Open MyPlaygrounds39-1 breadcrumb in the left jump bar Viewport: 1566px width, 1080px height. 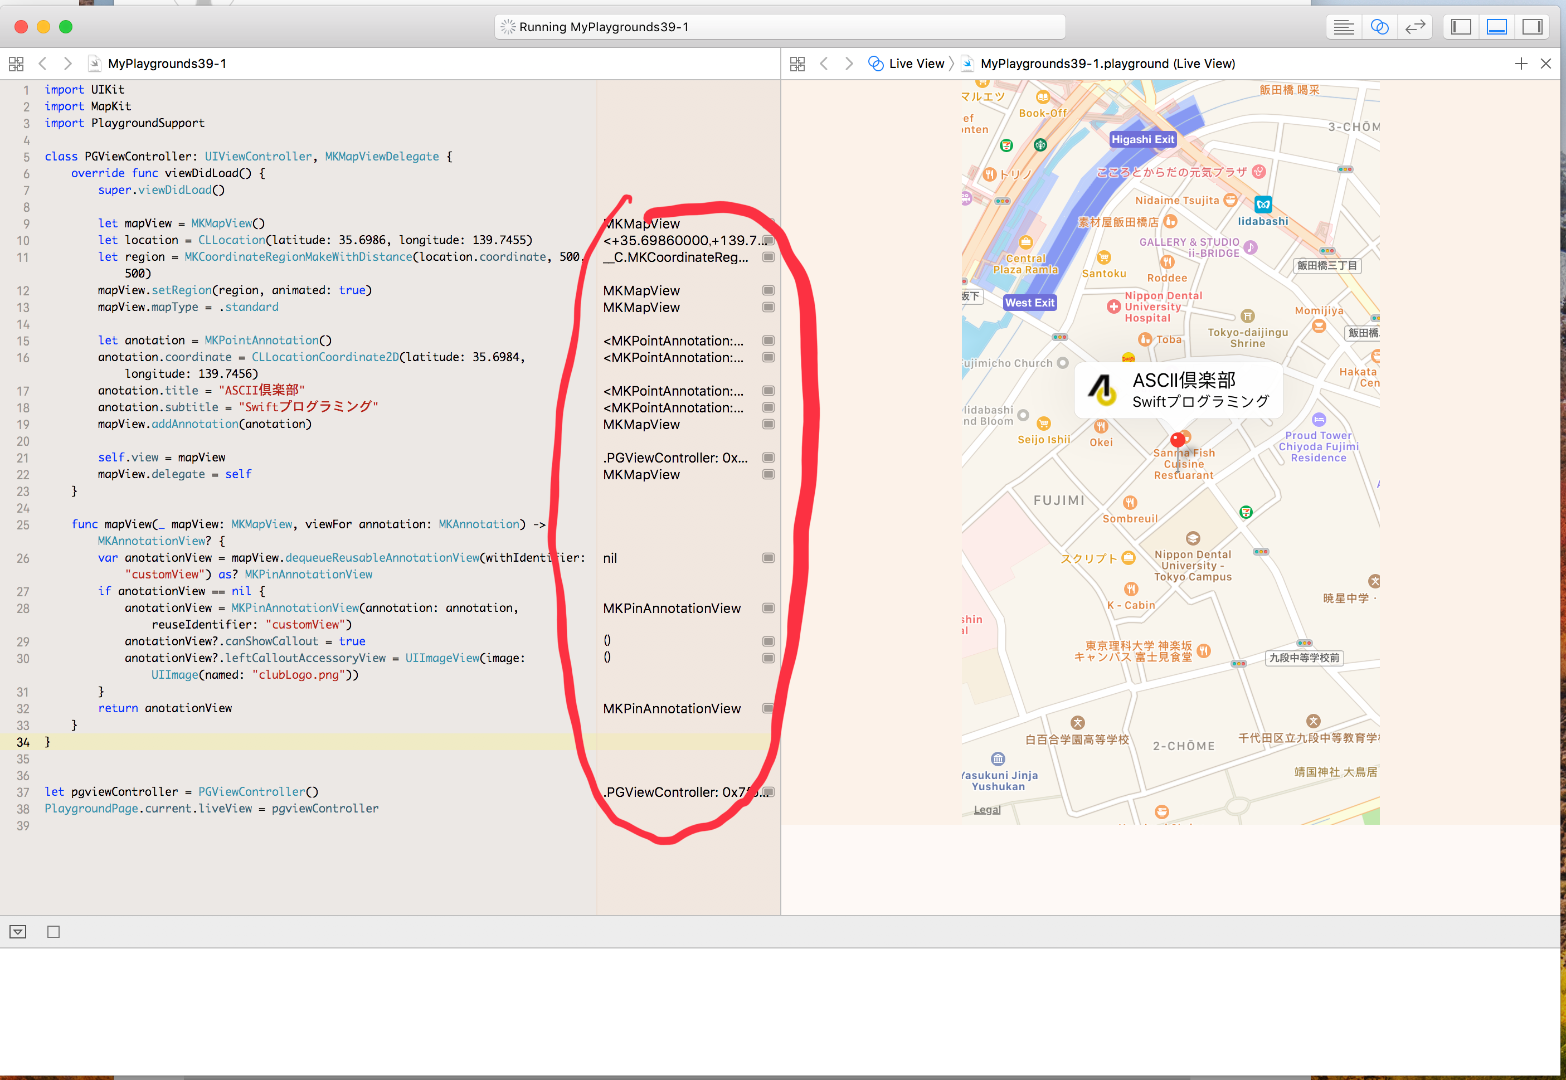pos(166,64)
